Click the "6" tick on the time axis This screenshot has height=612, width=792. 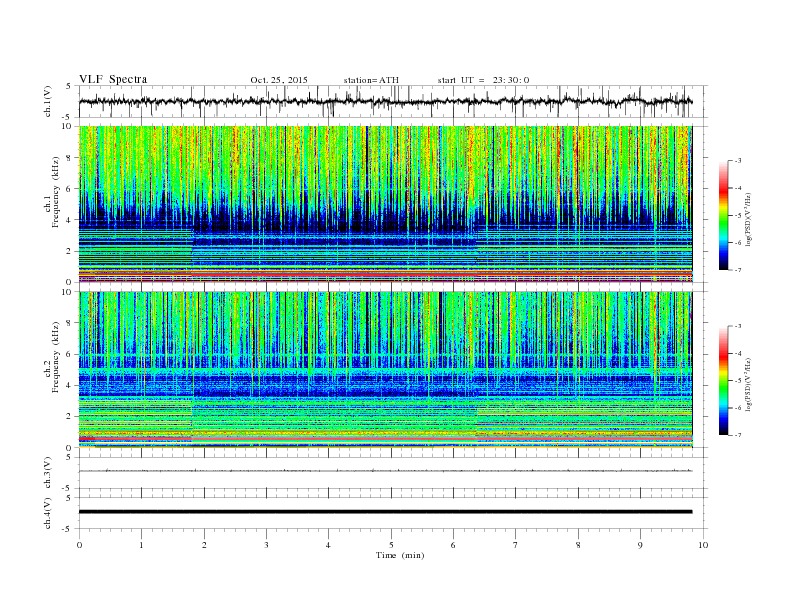(x=453, y=545)
